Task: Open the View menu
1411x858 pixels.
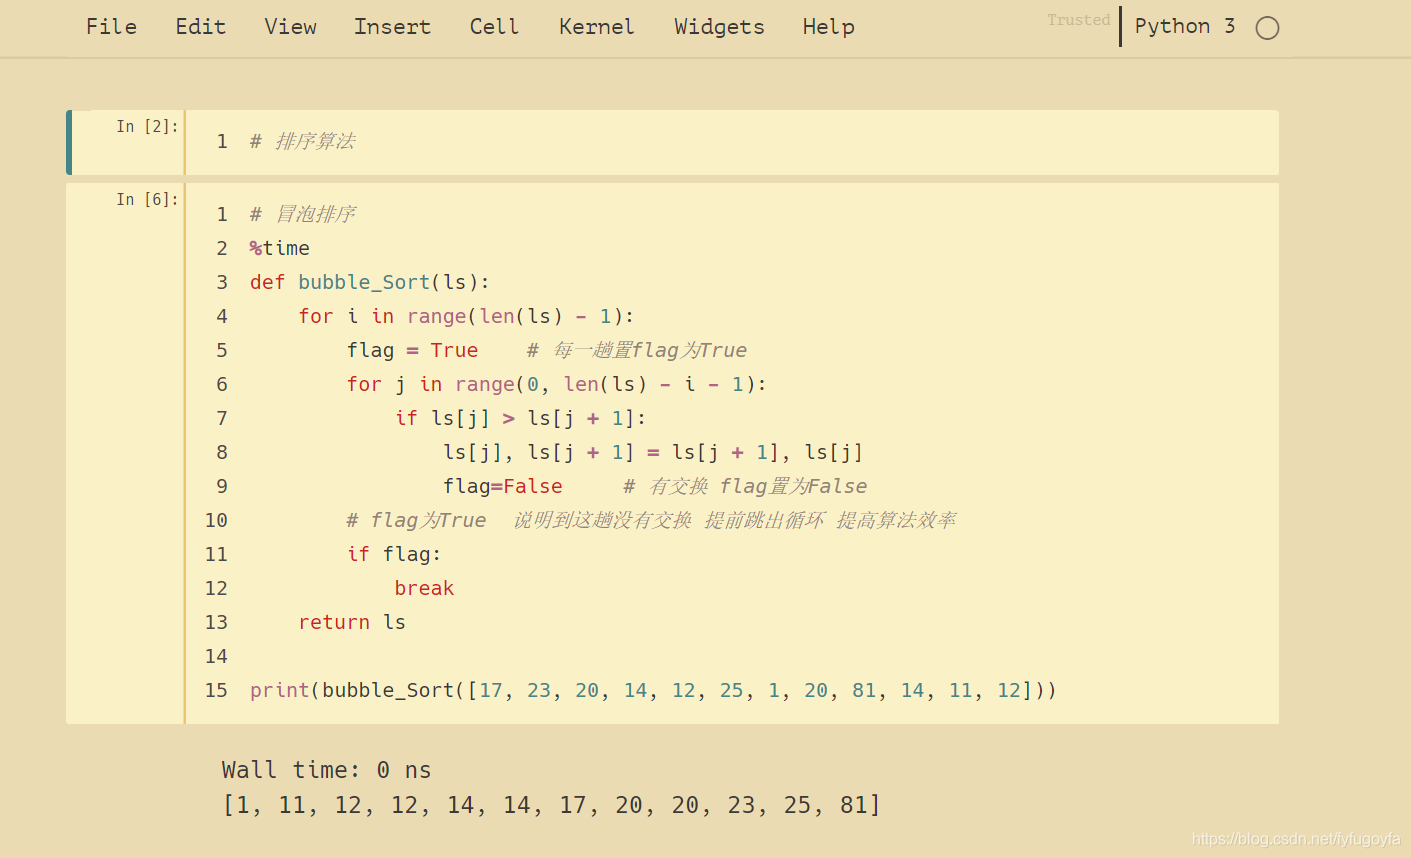Action: [x=290, y=27]
